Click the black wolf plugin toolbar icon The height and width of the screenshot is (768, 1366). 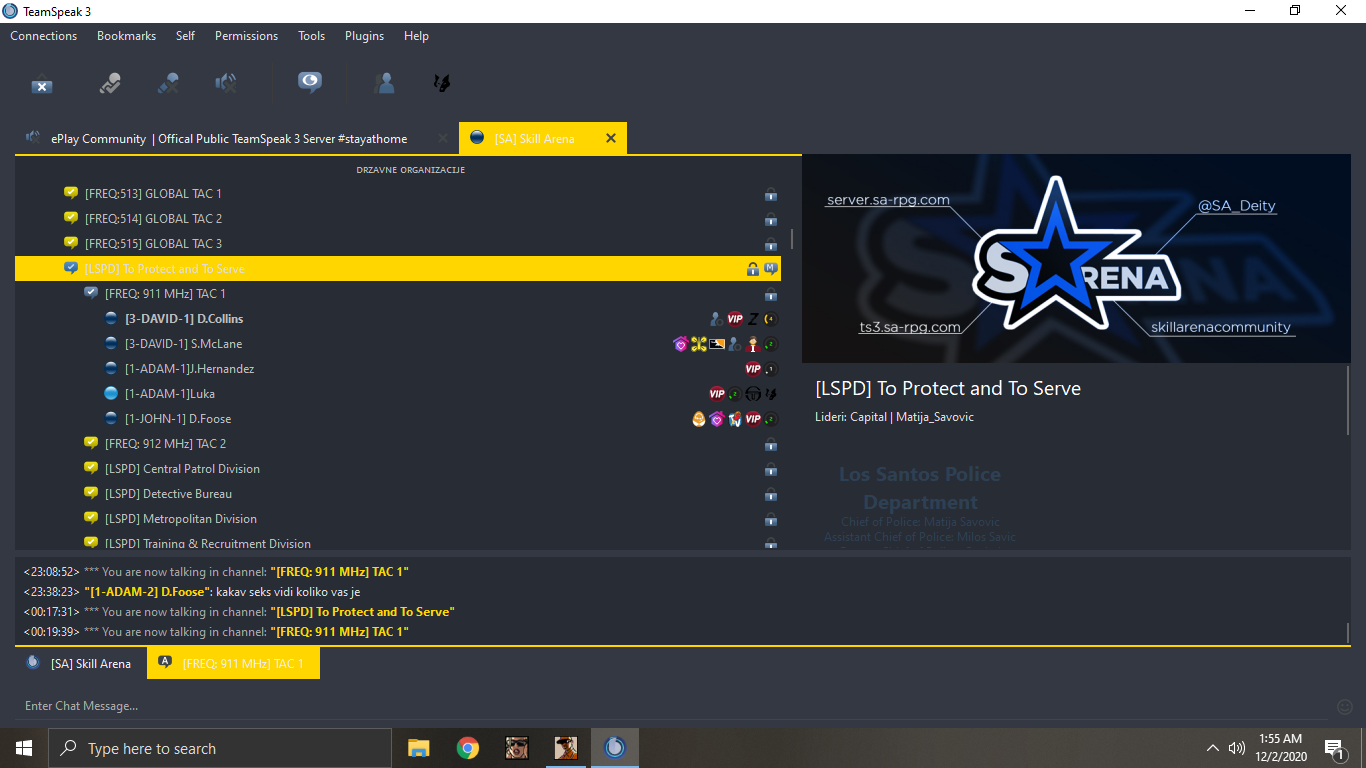[x=441, y=83]
